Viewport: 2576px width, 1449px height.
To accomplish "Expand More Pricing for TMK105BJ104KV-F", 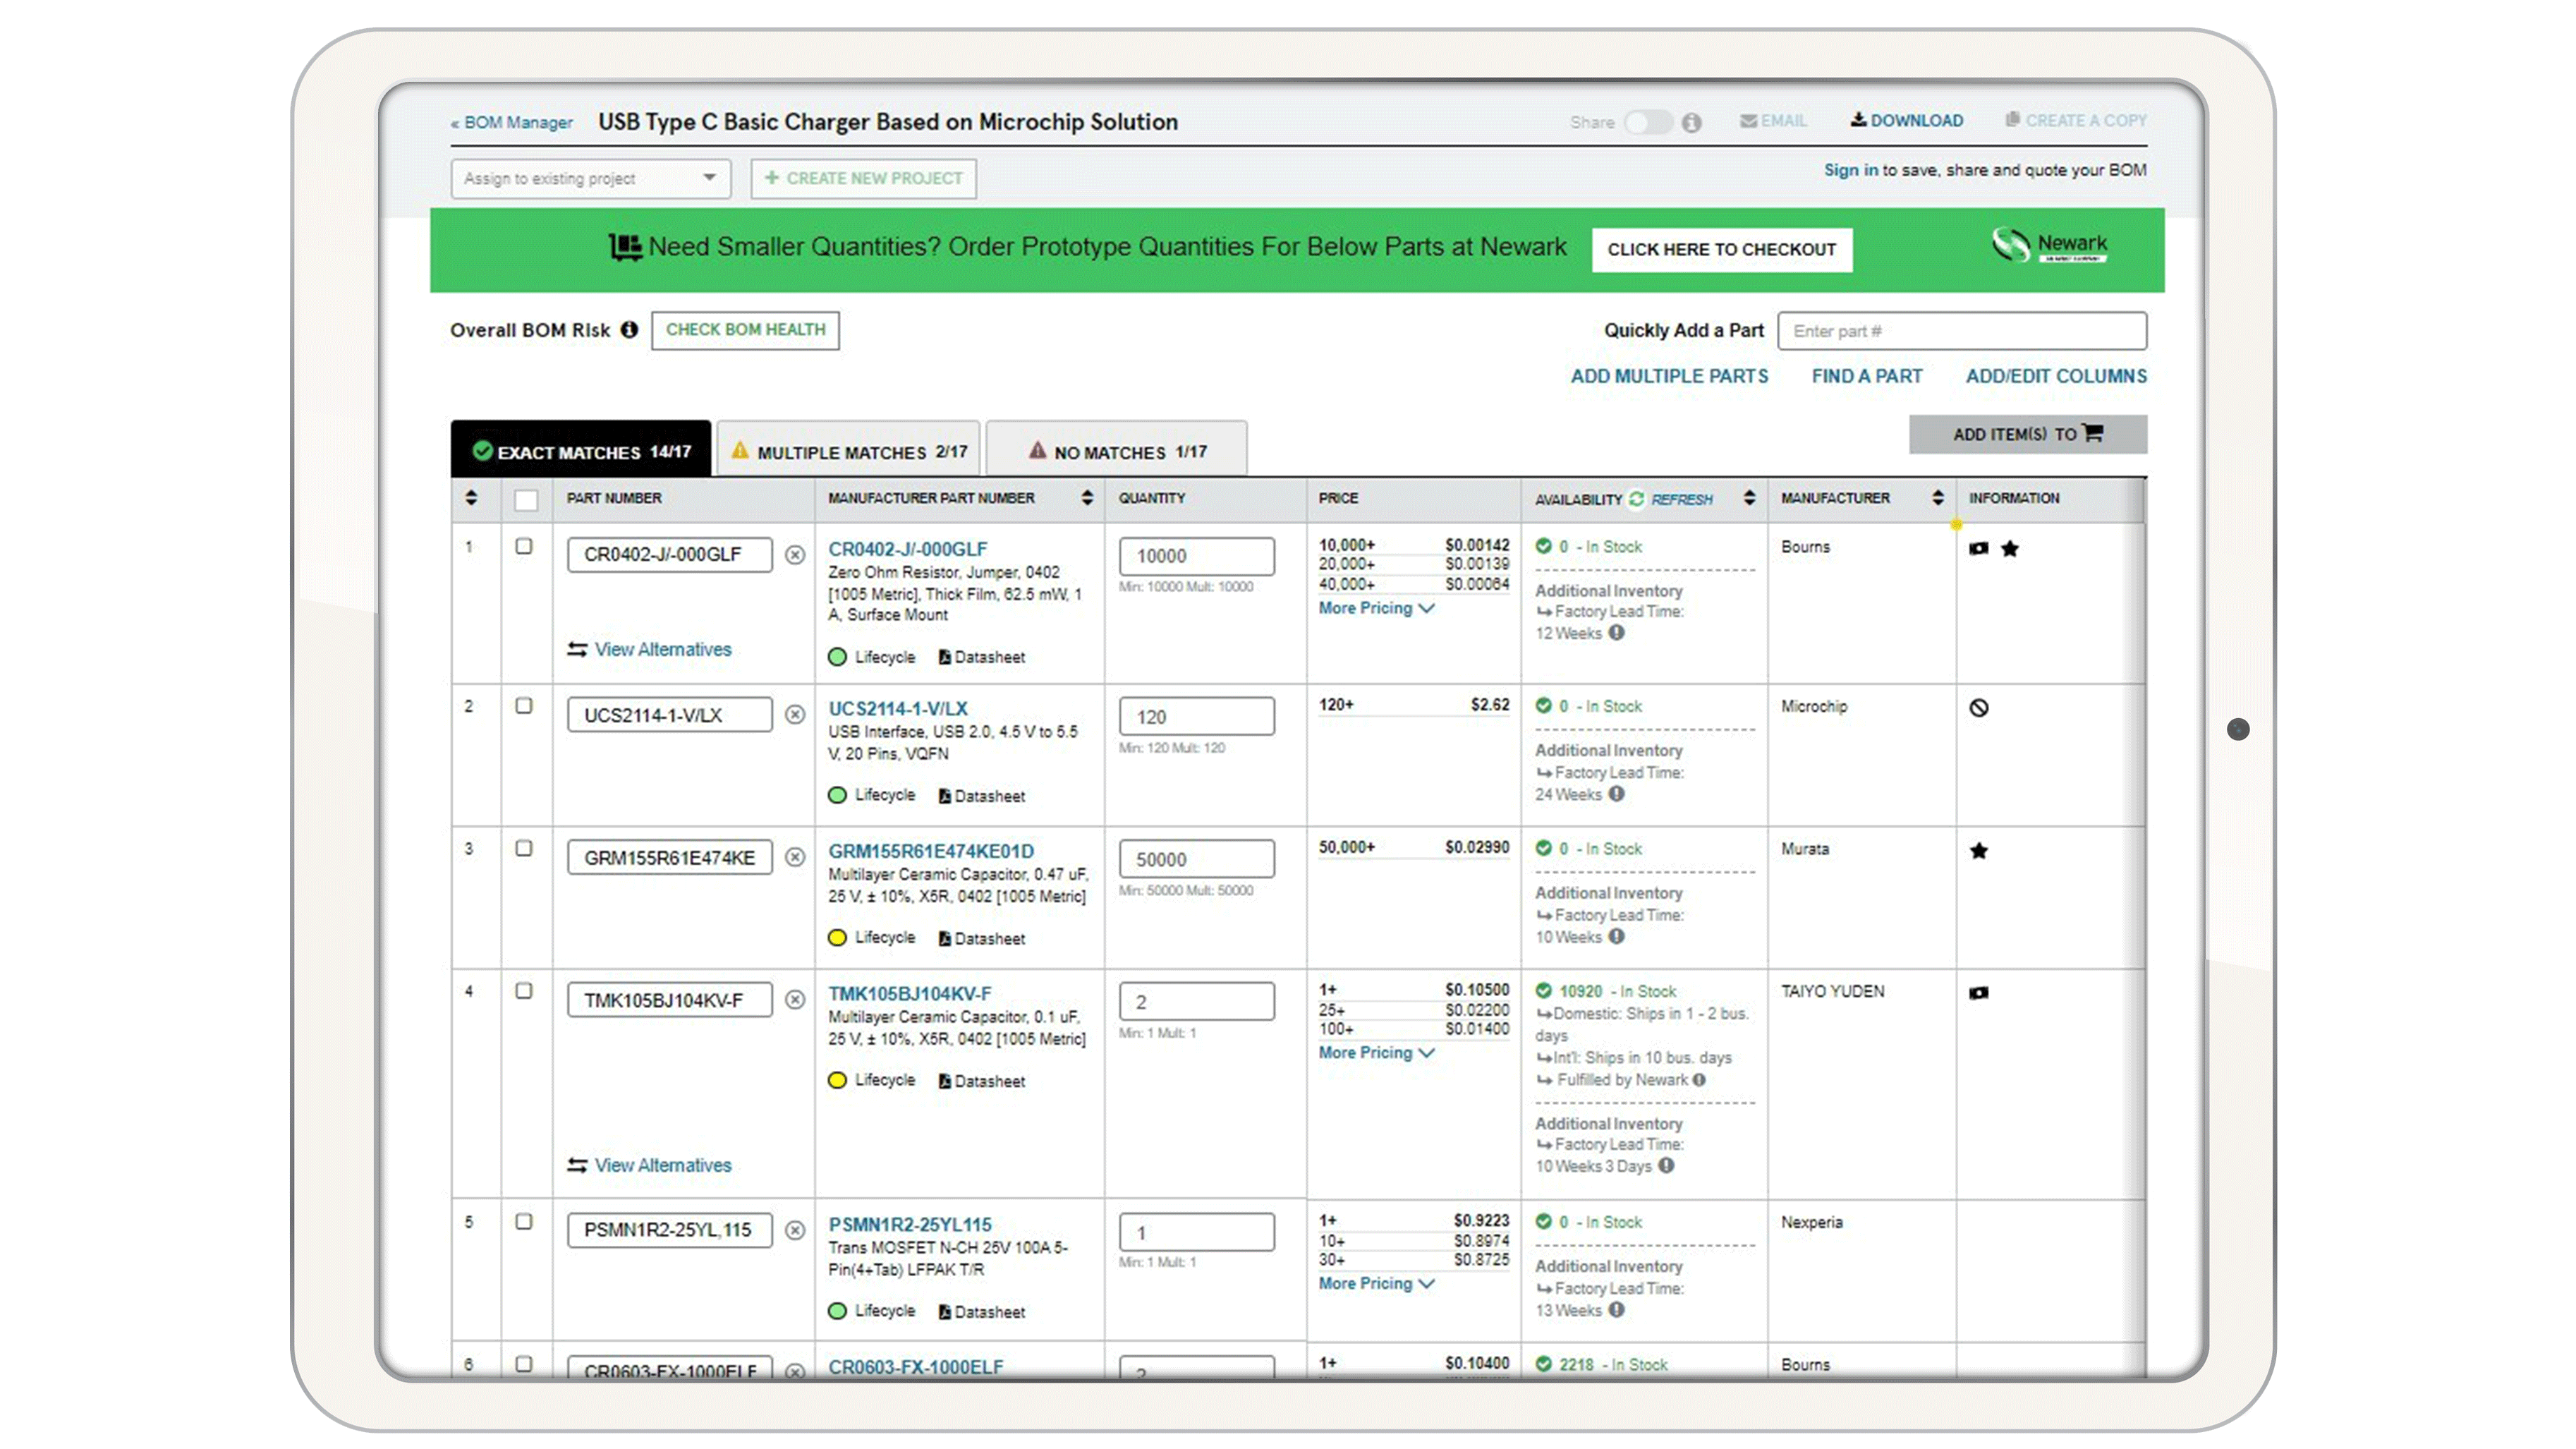I will (1376, 1053).
